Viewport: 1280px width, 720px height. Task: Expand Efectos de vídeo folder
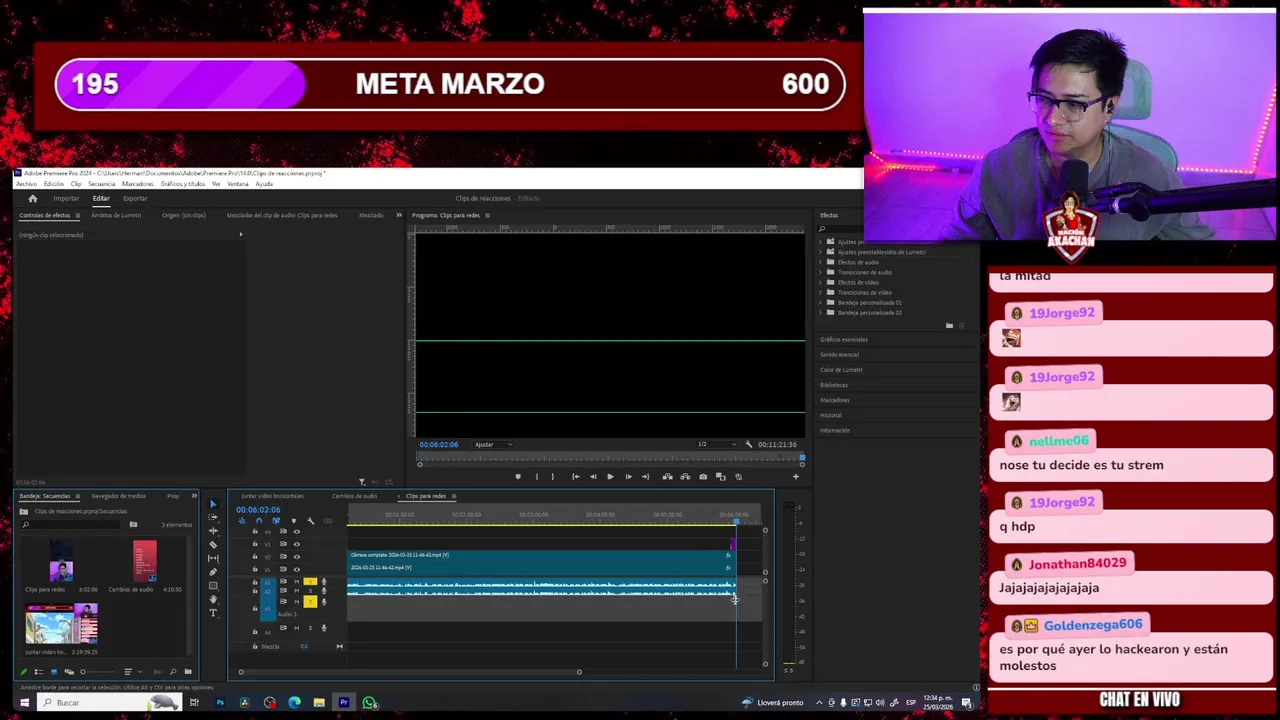tap(821, 282)
